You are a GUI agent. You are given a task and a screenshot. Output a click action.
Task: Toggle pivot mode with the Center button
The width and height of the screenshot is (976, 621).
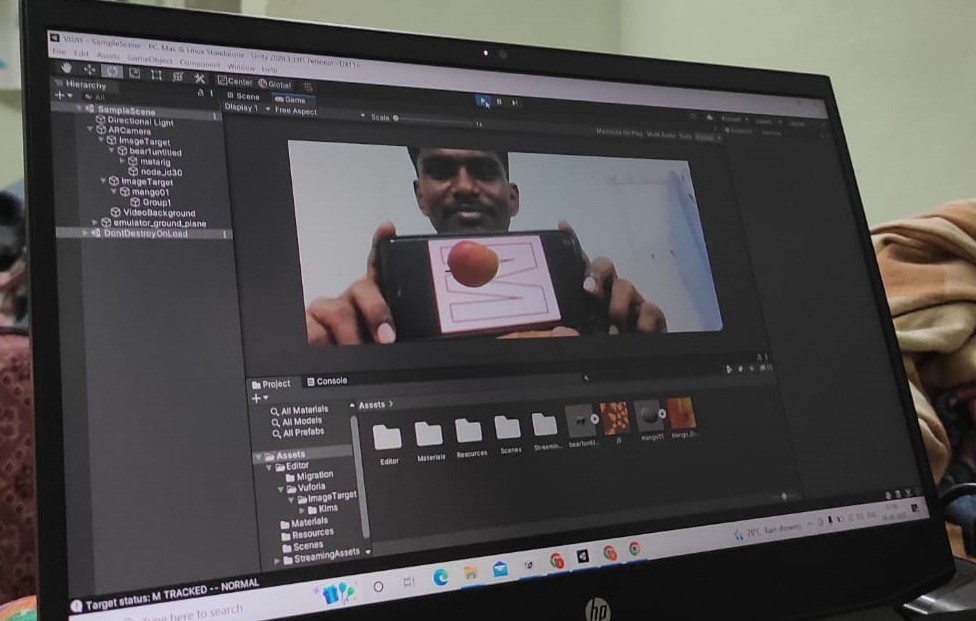(235, 81)
